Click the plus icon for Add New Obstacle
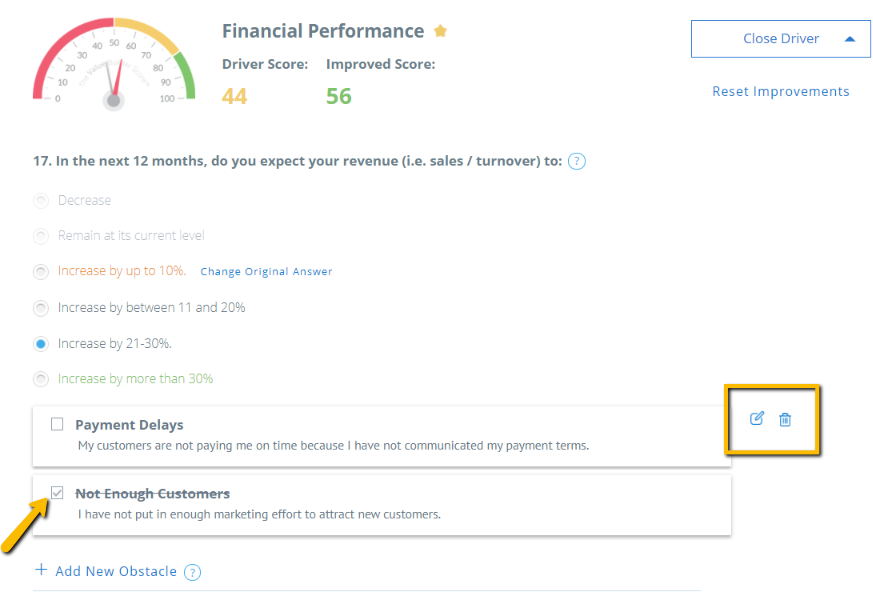Screen dimensions: 873x600 coord(41,569)
